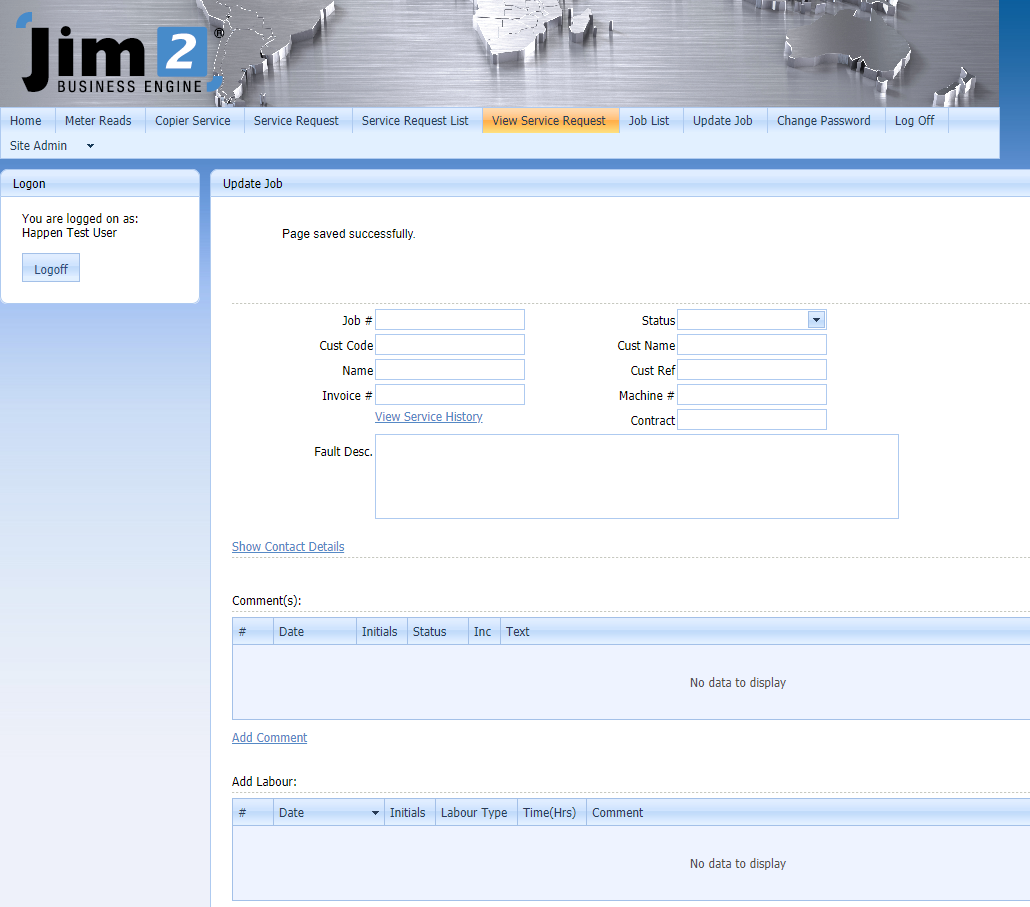This screenshot has width=1030, height=907.
Task: Open the Meter Reads tab
Action: [98, 121]
